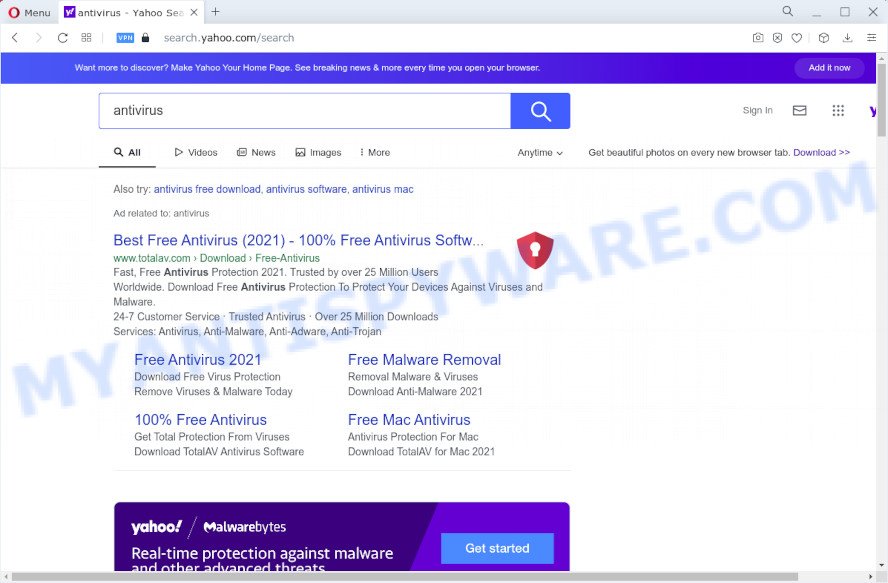Click the blue search magnifier button
The width and height of the screenshot is (888, 583).
pyautogui.click(x=540, y=110)
